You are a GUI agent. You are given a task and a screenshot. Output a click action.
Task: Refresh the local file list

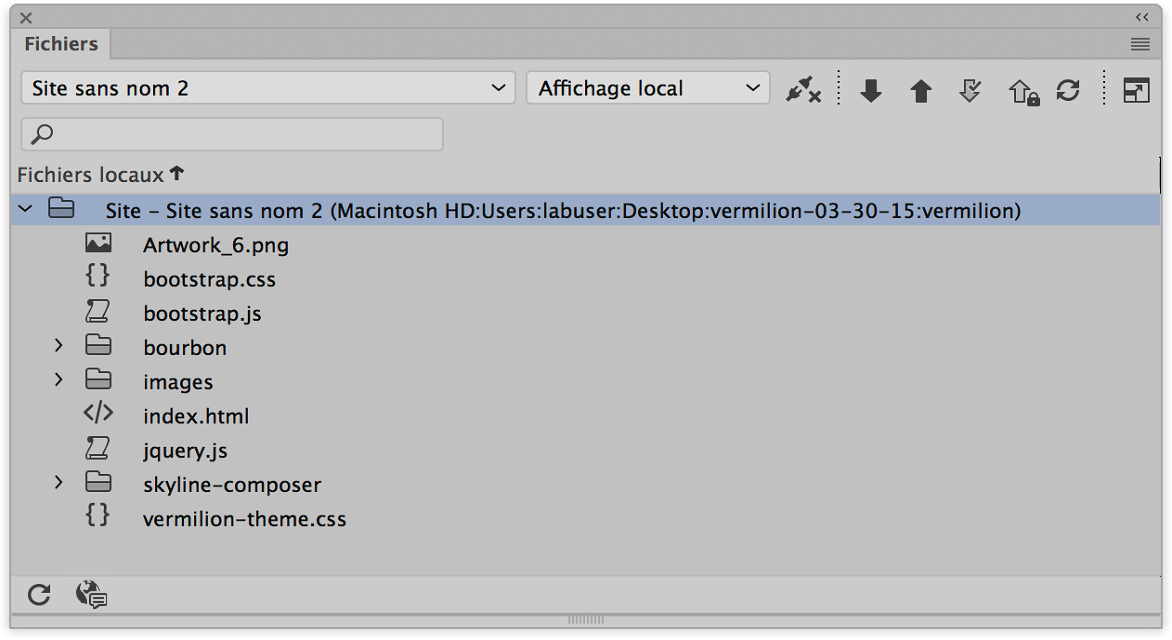tap(38, 594)
